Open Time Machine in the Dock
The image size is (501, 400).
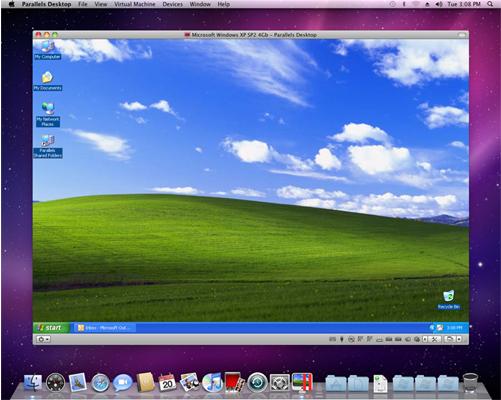[257, 382]
